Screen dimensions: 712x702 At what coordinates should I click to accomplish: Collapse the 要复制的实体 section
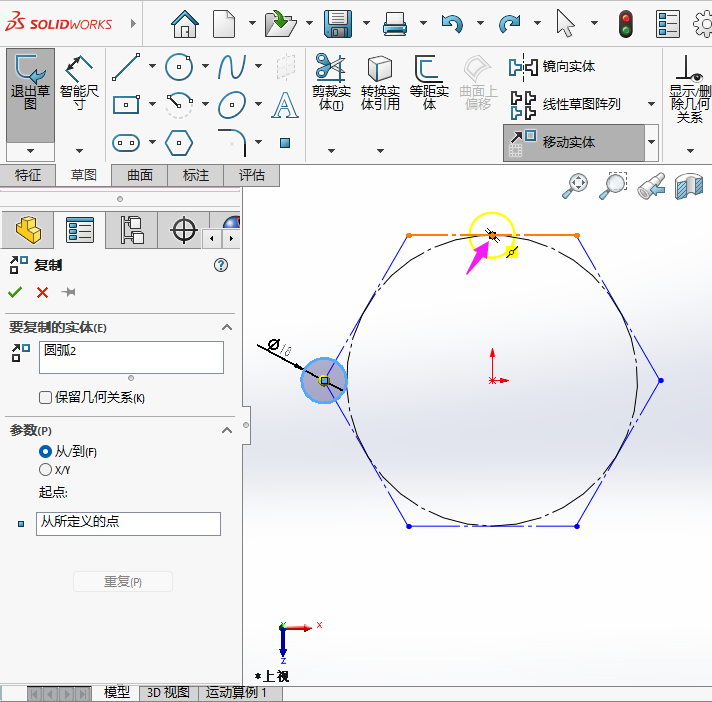227,327
